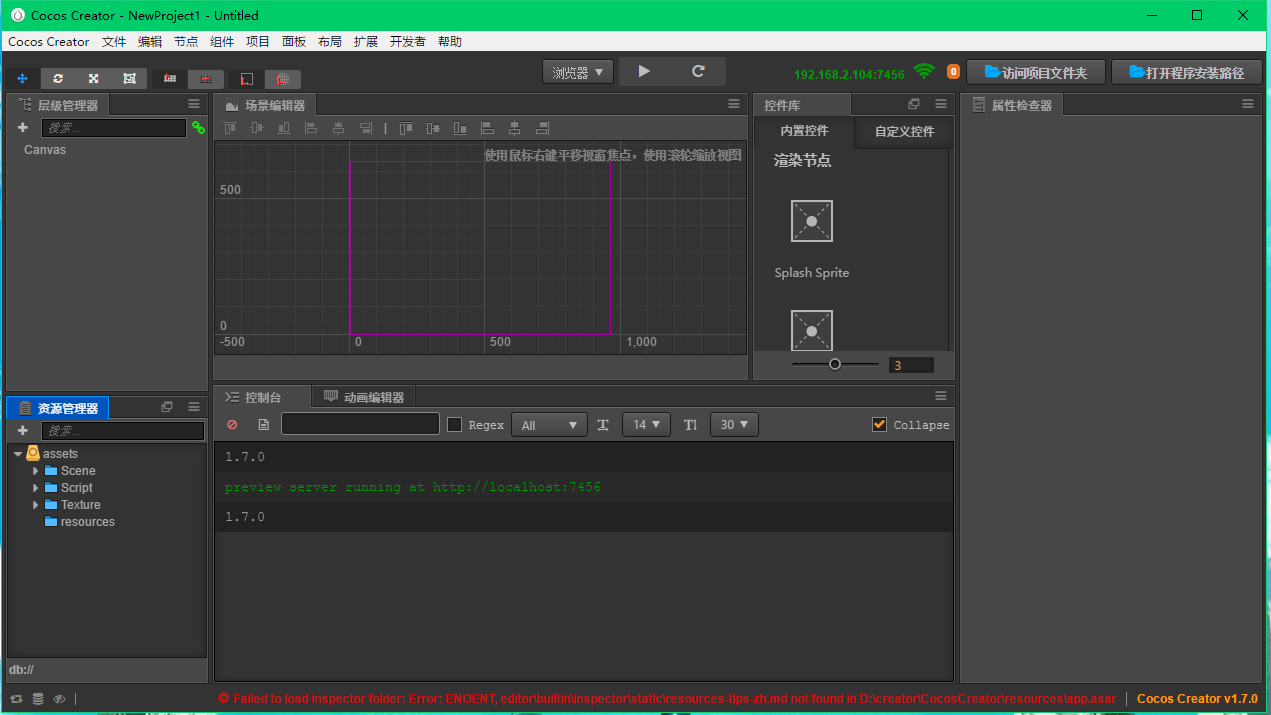Click the widget library zoom value field
1271x715 pixels.
click(911, 365)
